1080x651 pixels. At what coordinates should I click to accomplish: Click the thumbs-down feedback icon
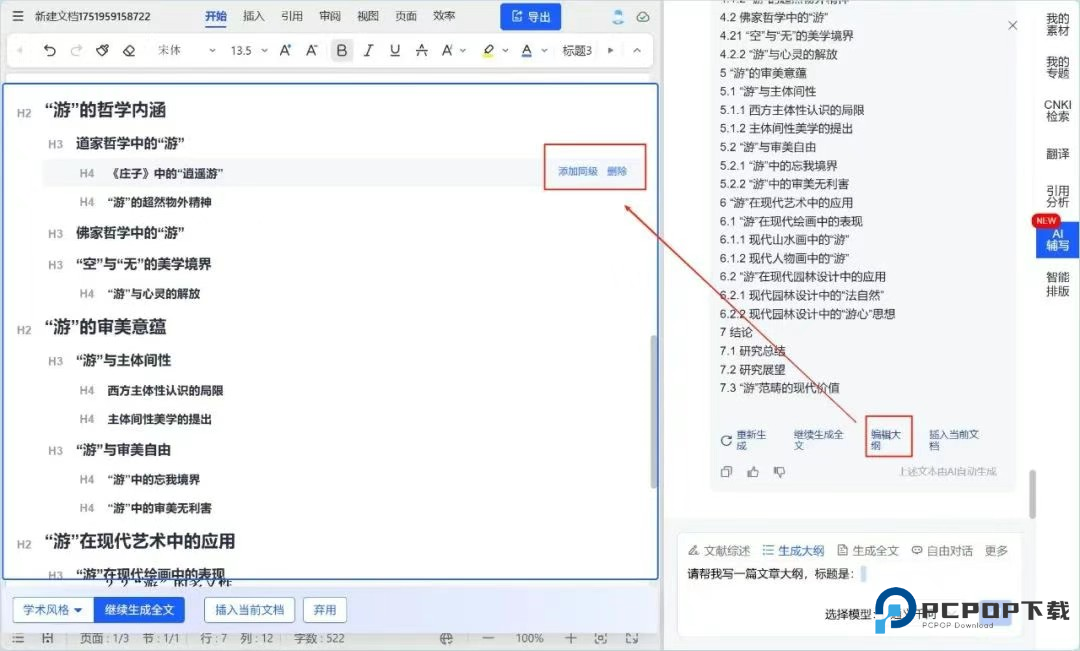(779, 472)
